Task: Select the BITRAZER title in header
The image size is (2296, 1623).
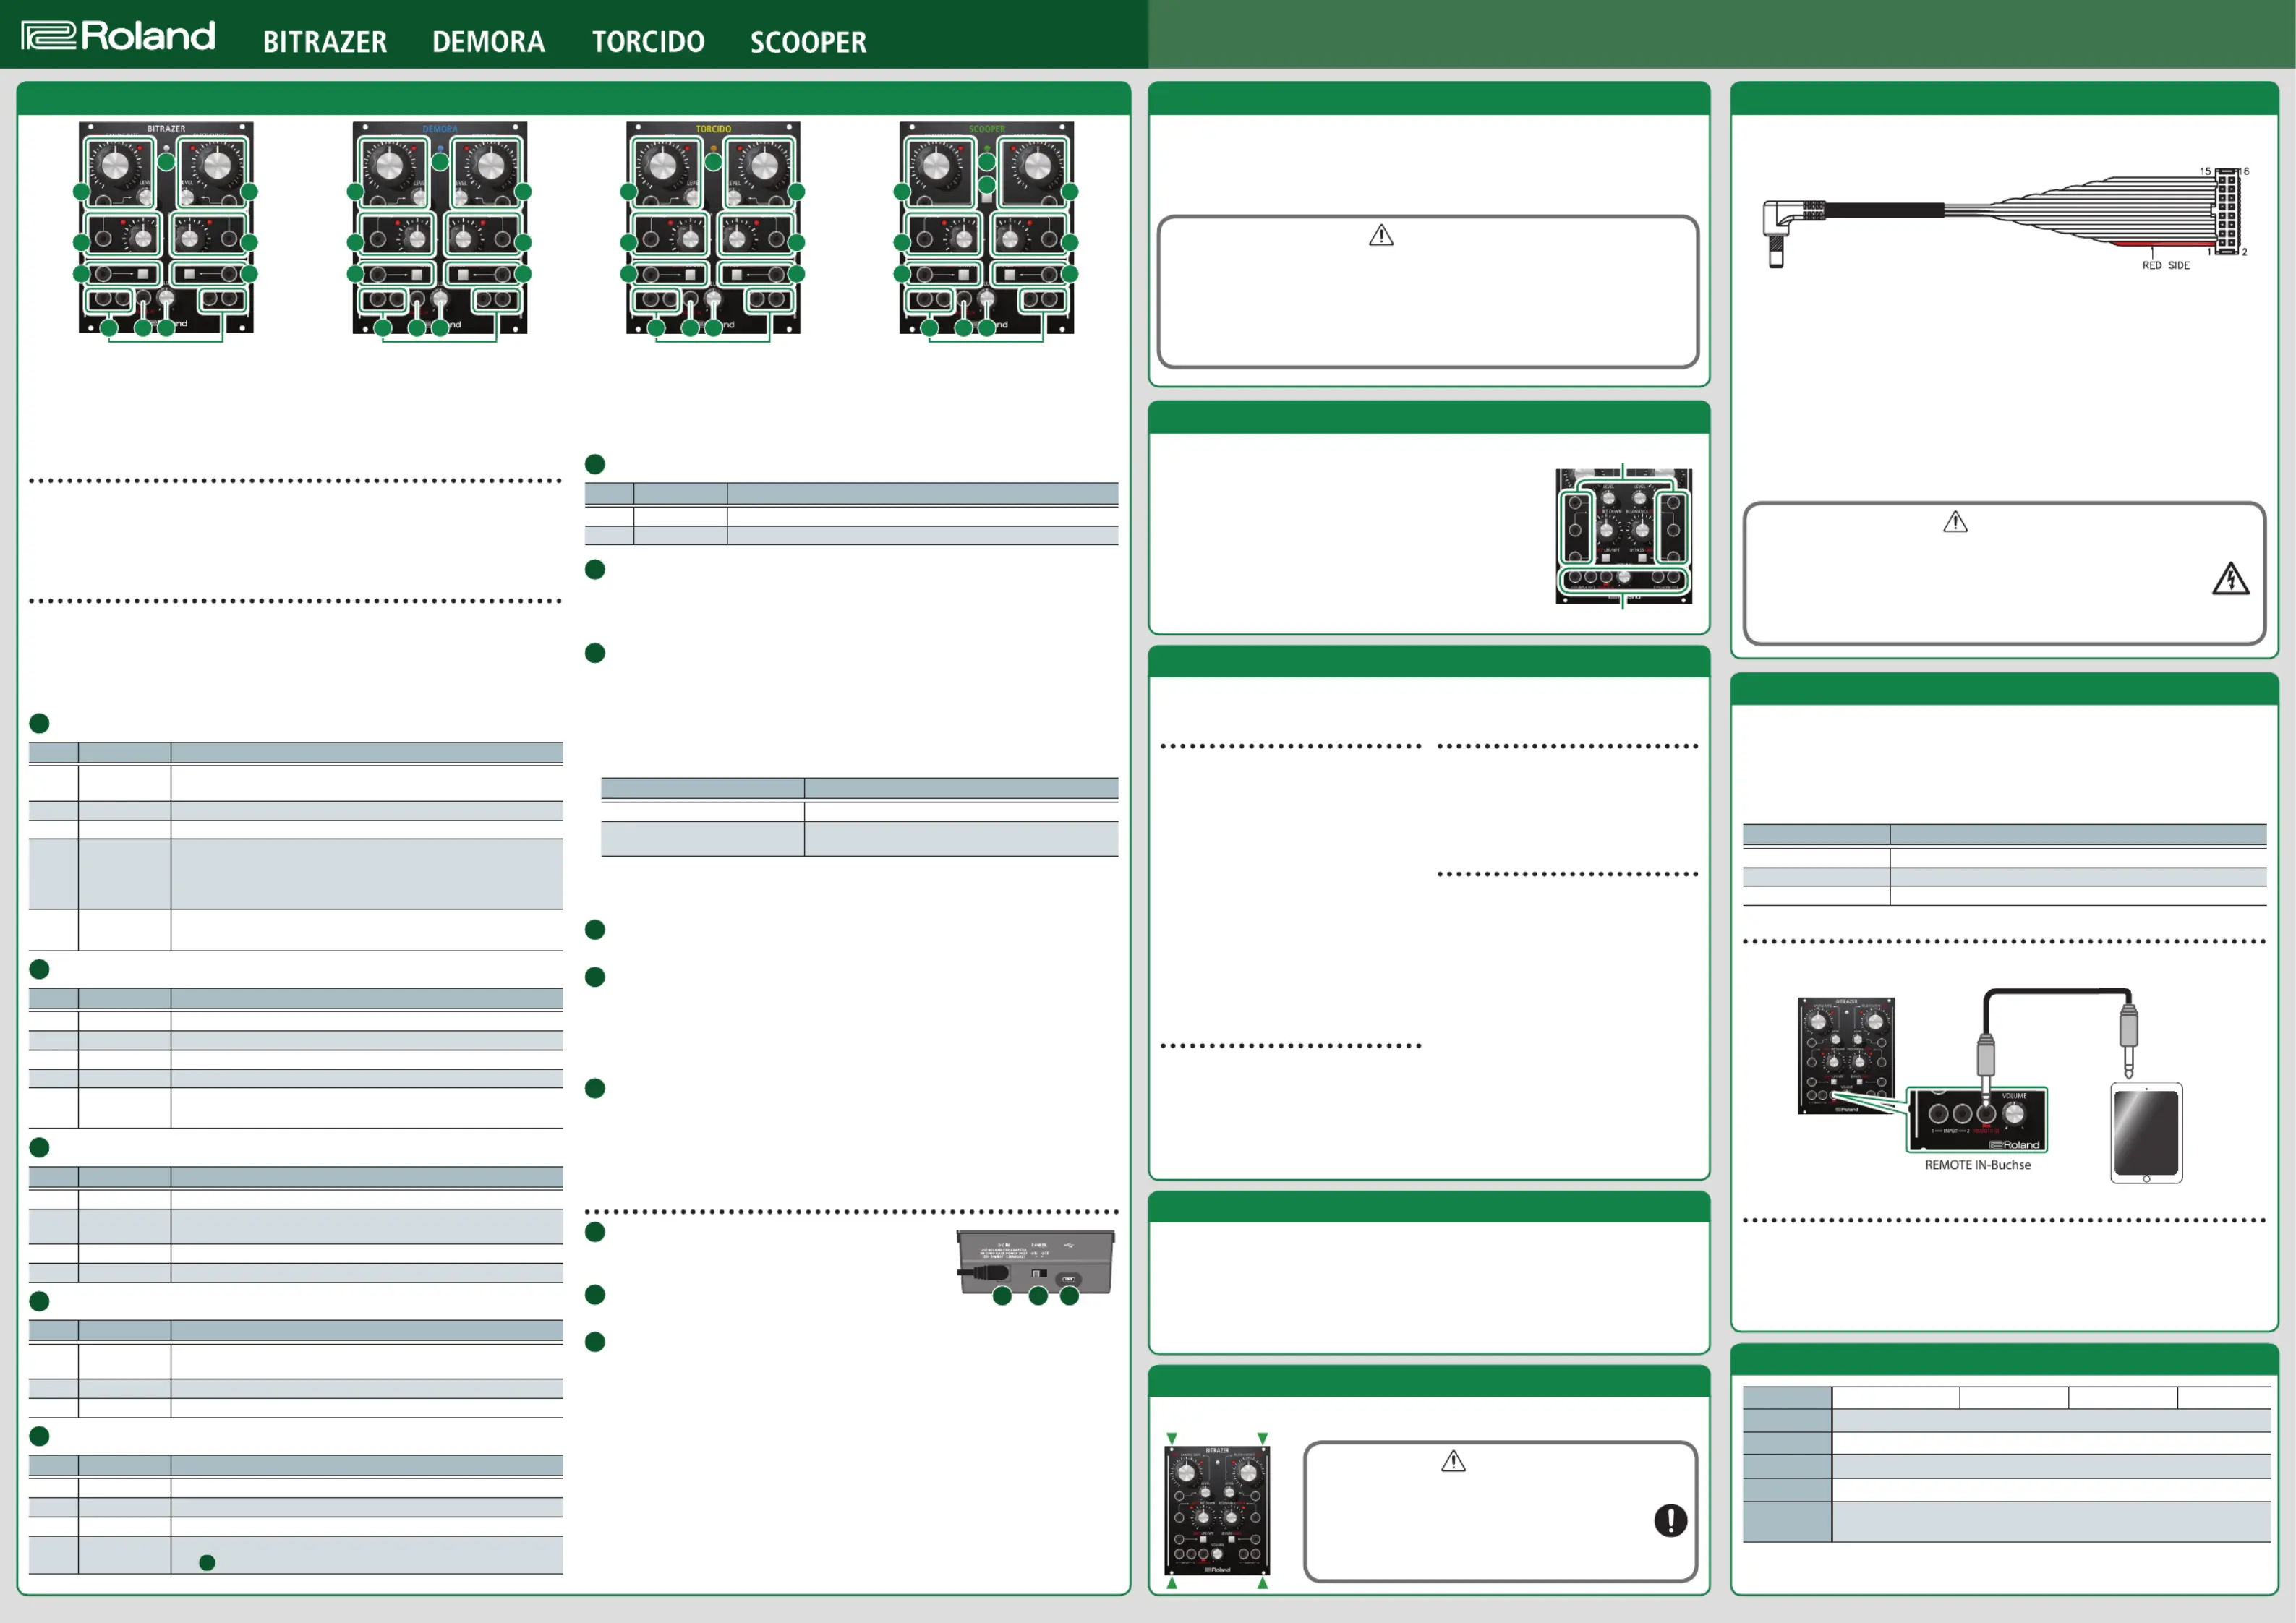Action: coord(324,42)
